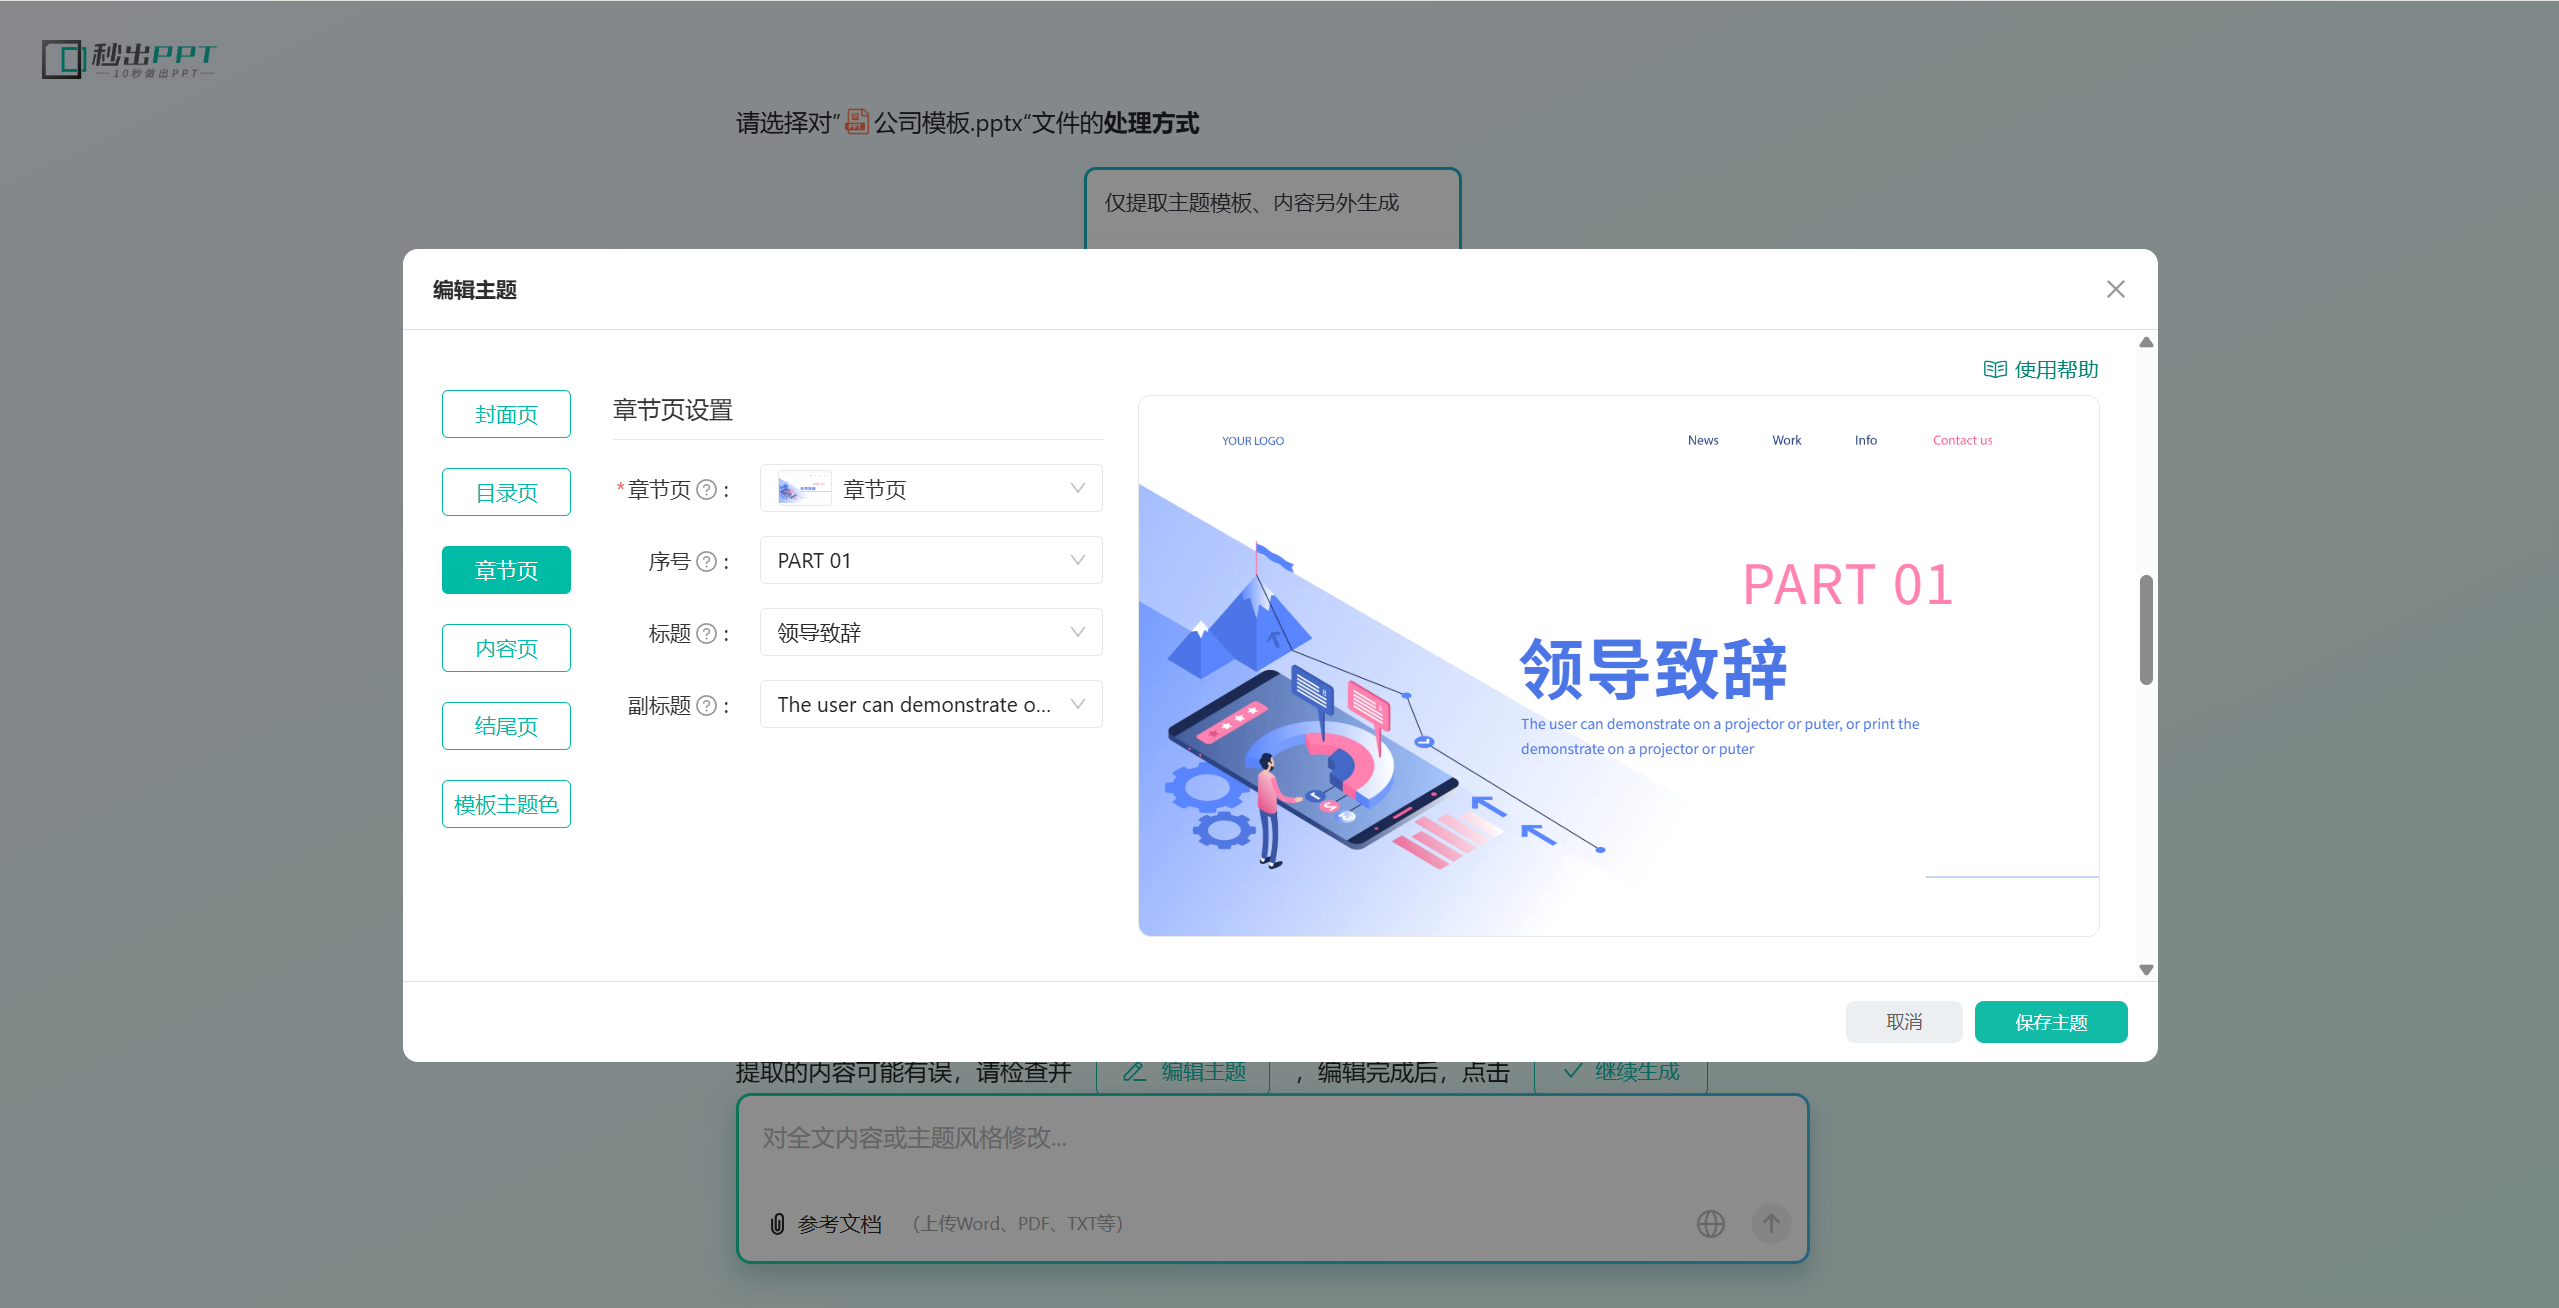
Task: Switch to the 封面页 tab
Action: (x=506, y=414)
